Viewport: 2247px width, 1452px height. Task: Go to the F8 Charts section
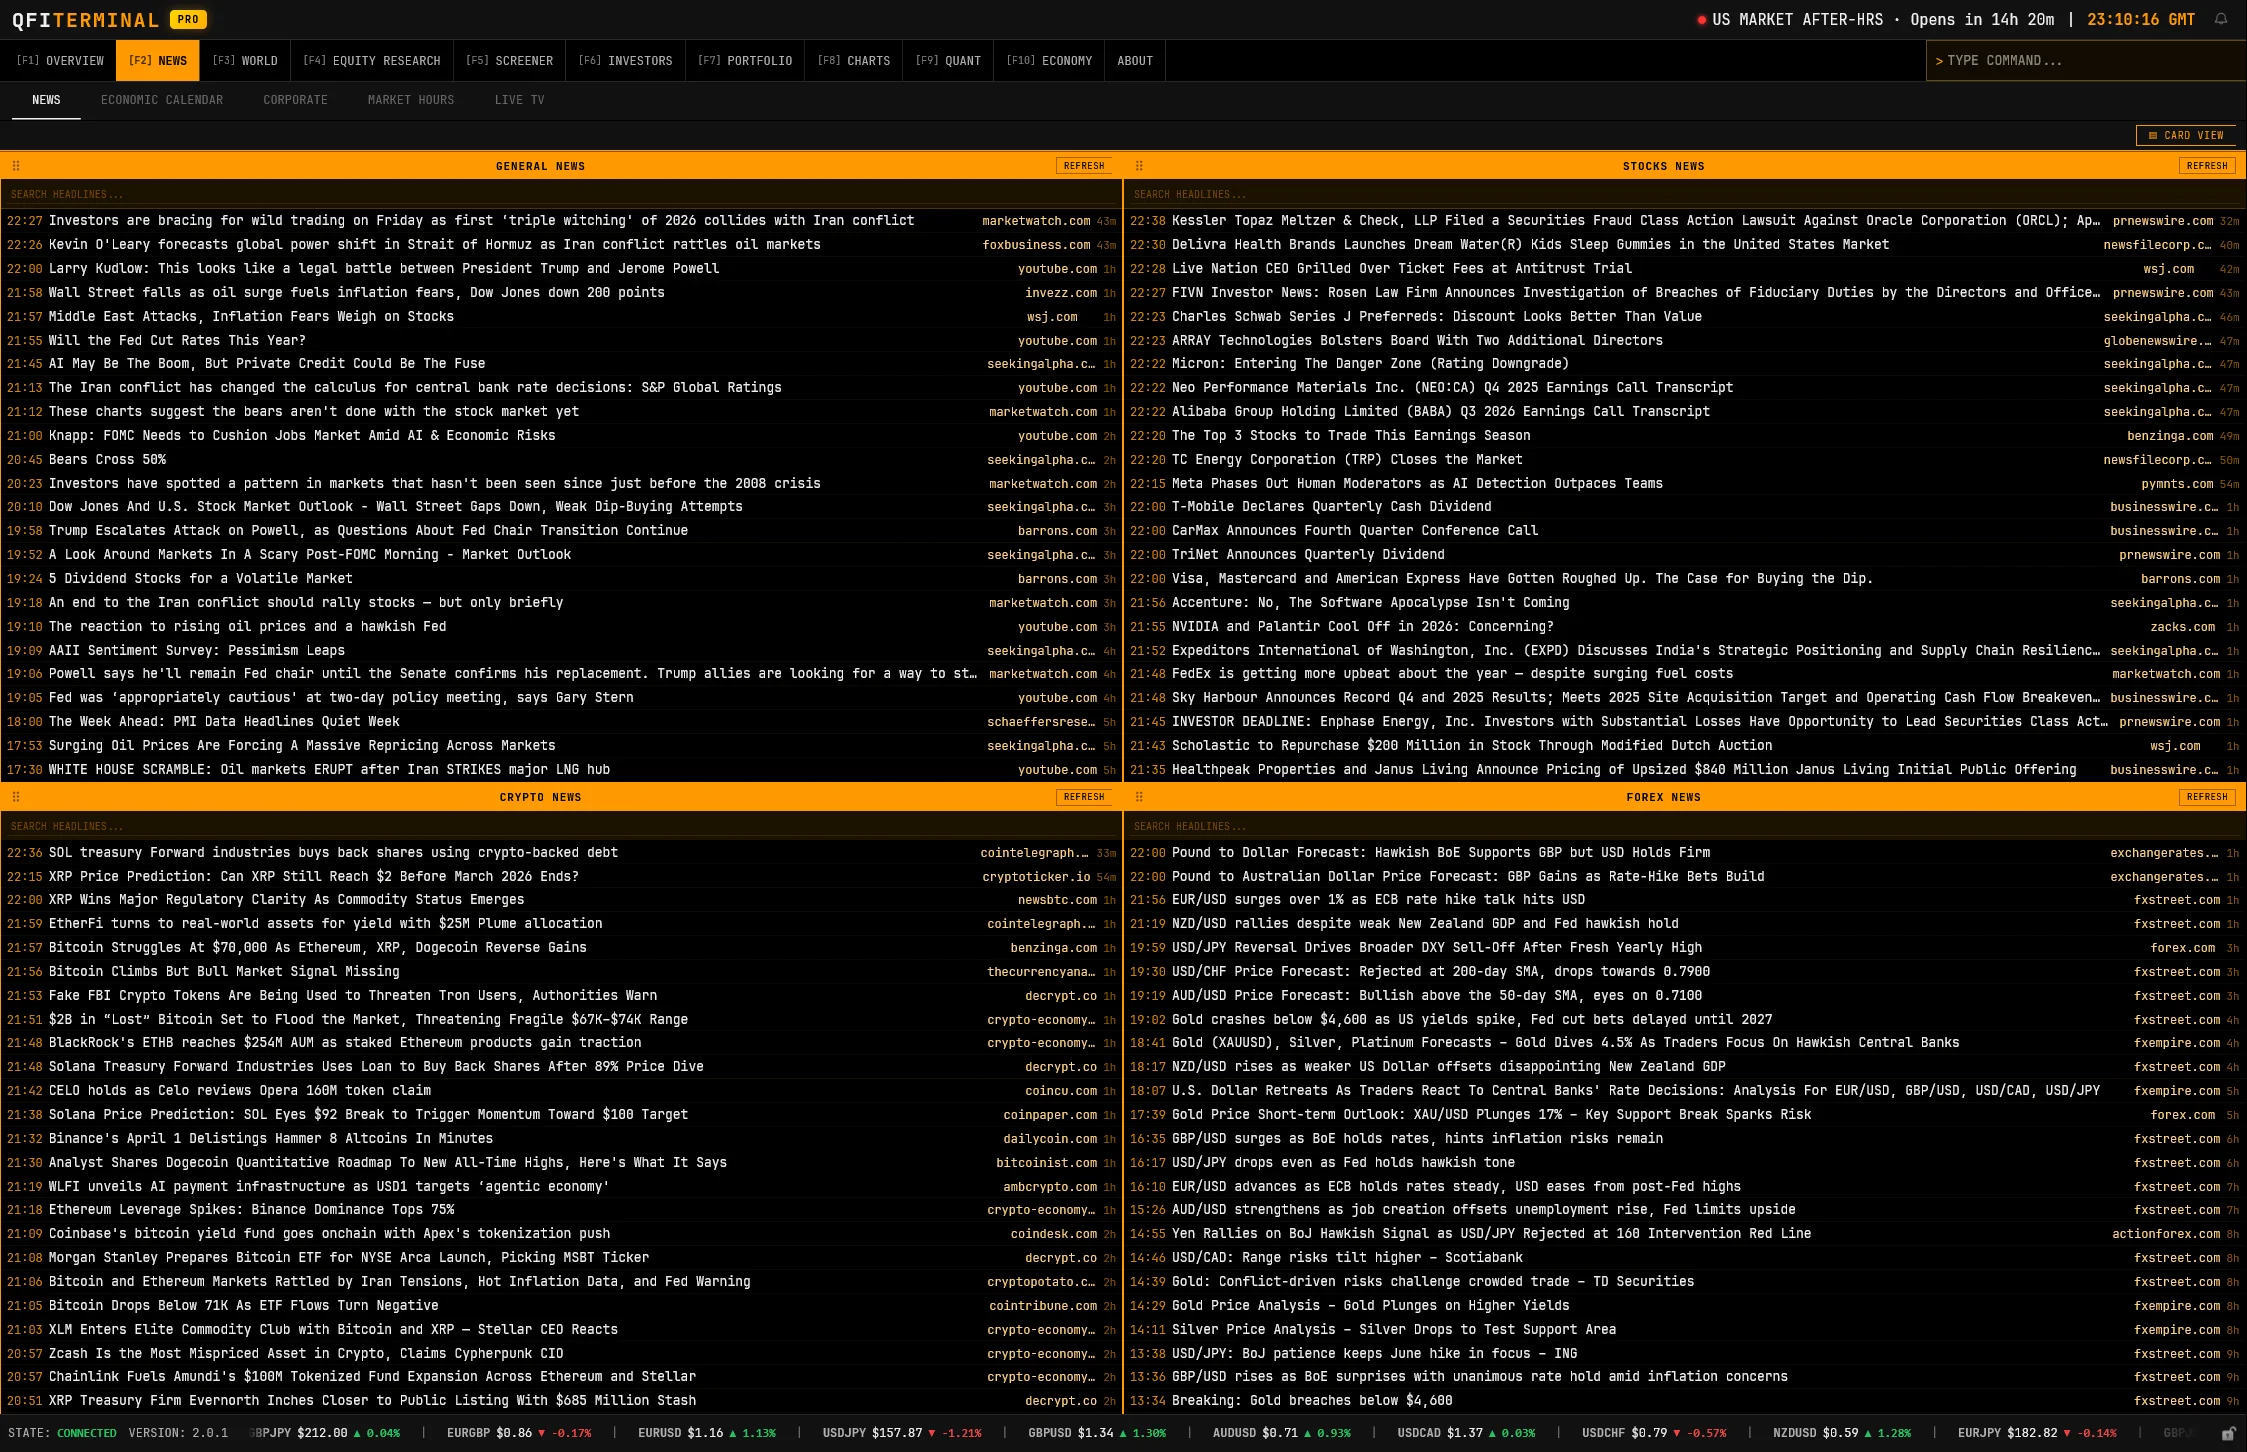[x=854, y=61]
